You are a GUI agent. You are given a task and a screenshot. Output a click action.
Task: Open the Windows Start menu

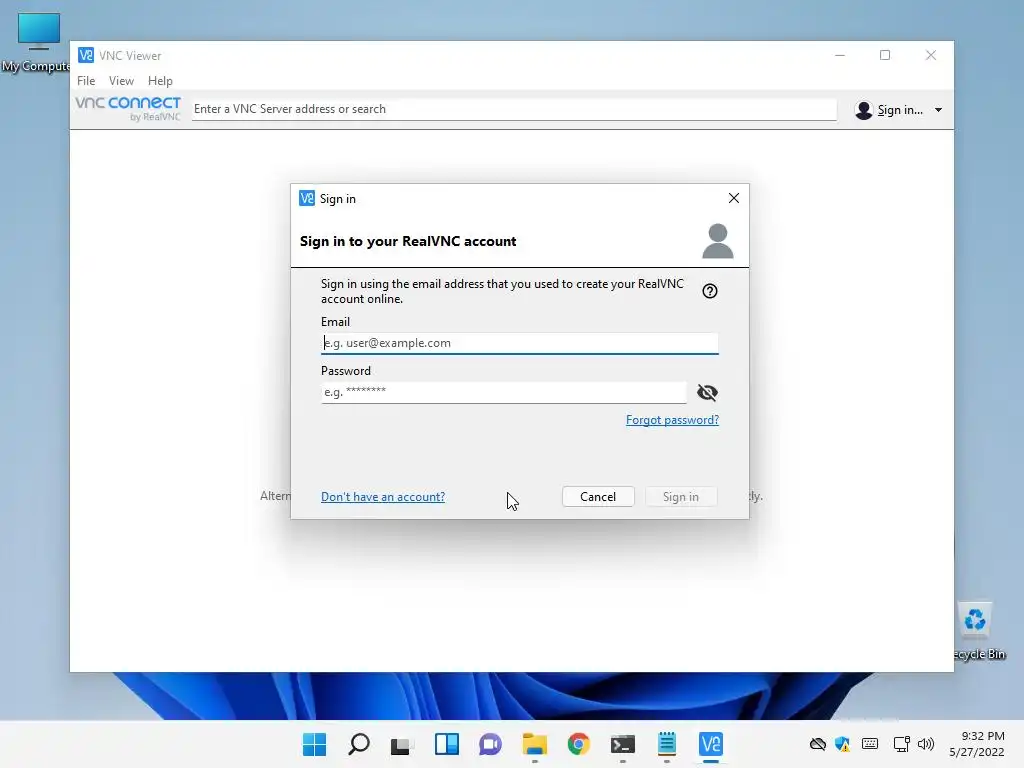coord(314,744)
